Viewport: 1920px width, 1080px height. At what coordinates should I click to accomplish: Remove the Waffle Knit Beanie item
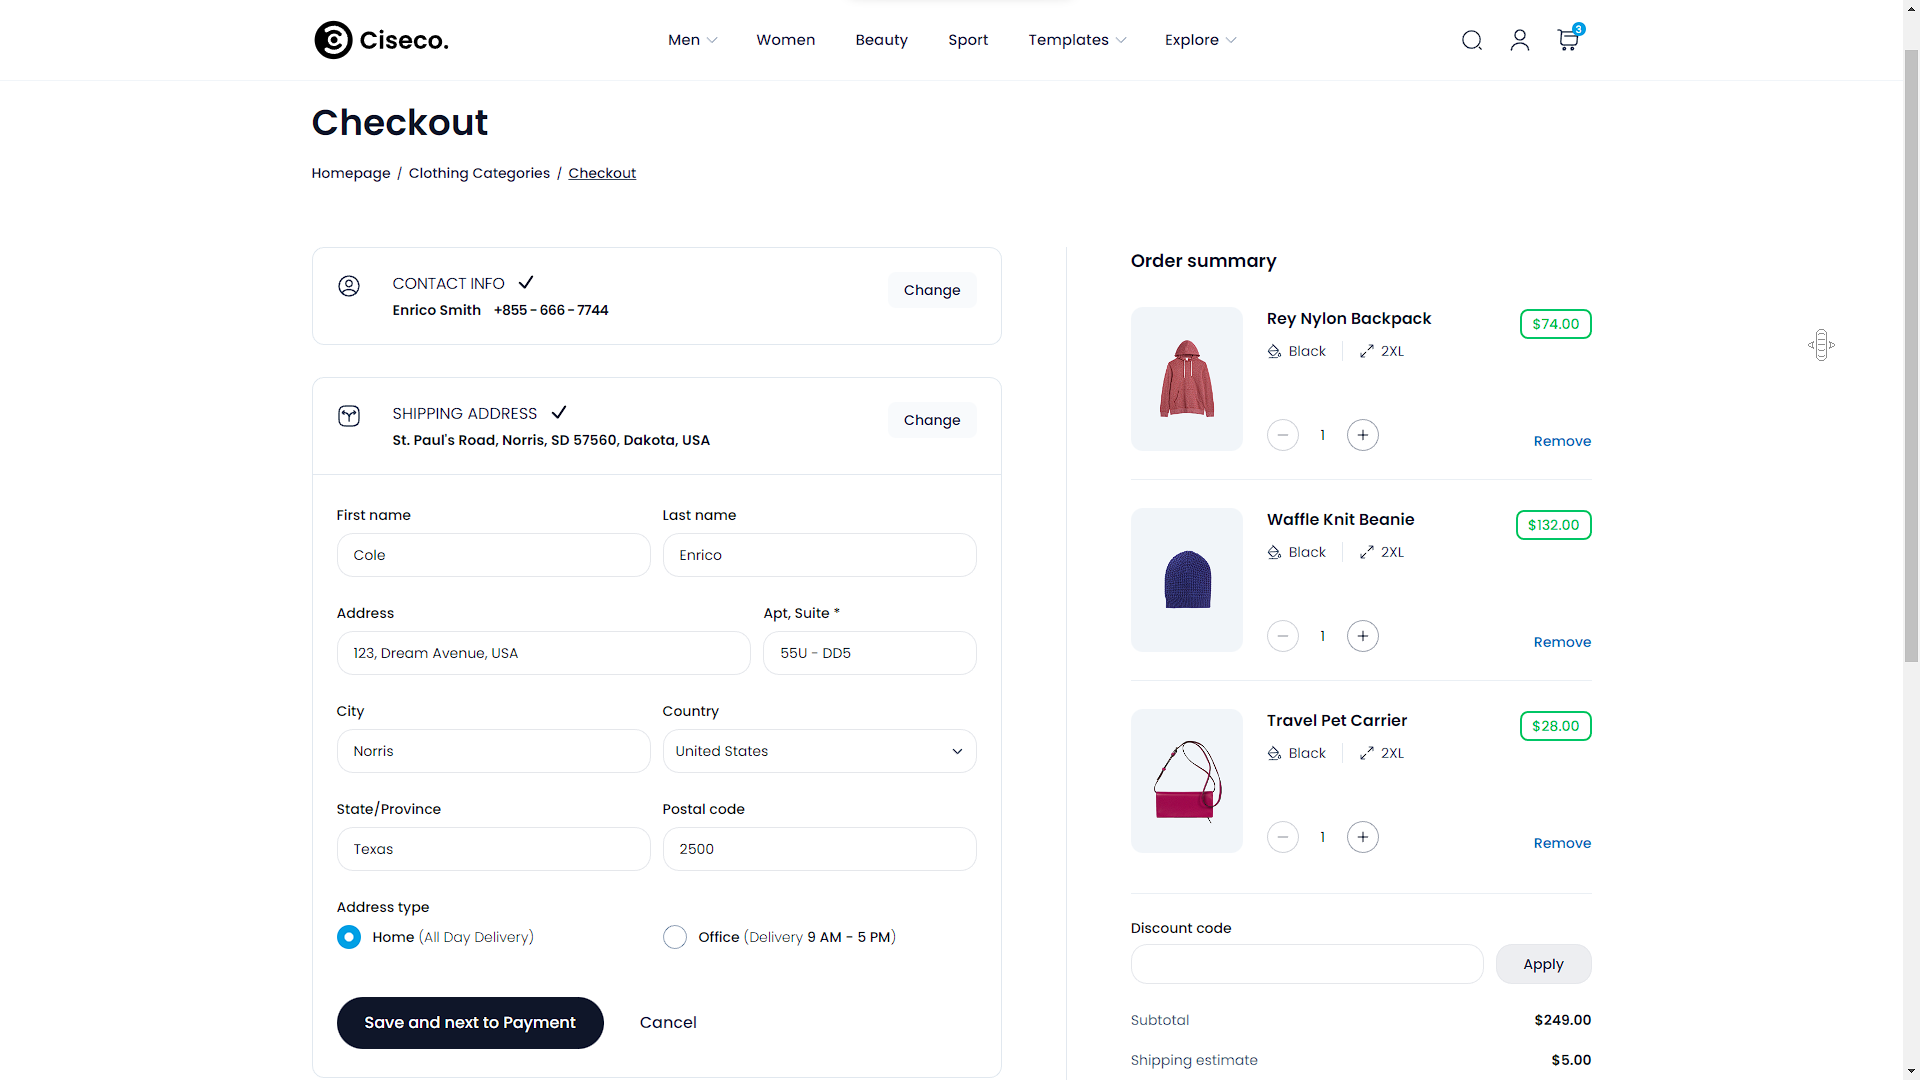[x=1562, y=642]
